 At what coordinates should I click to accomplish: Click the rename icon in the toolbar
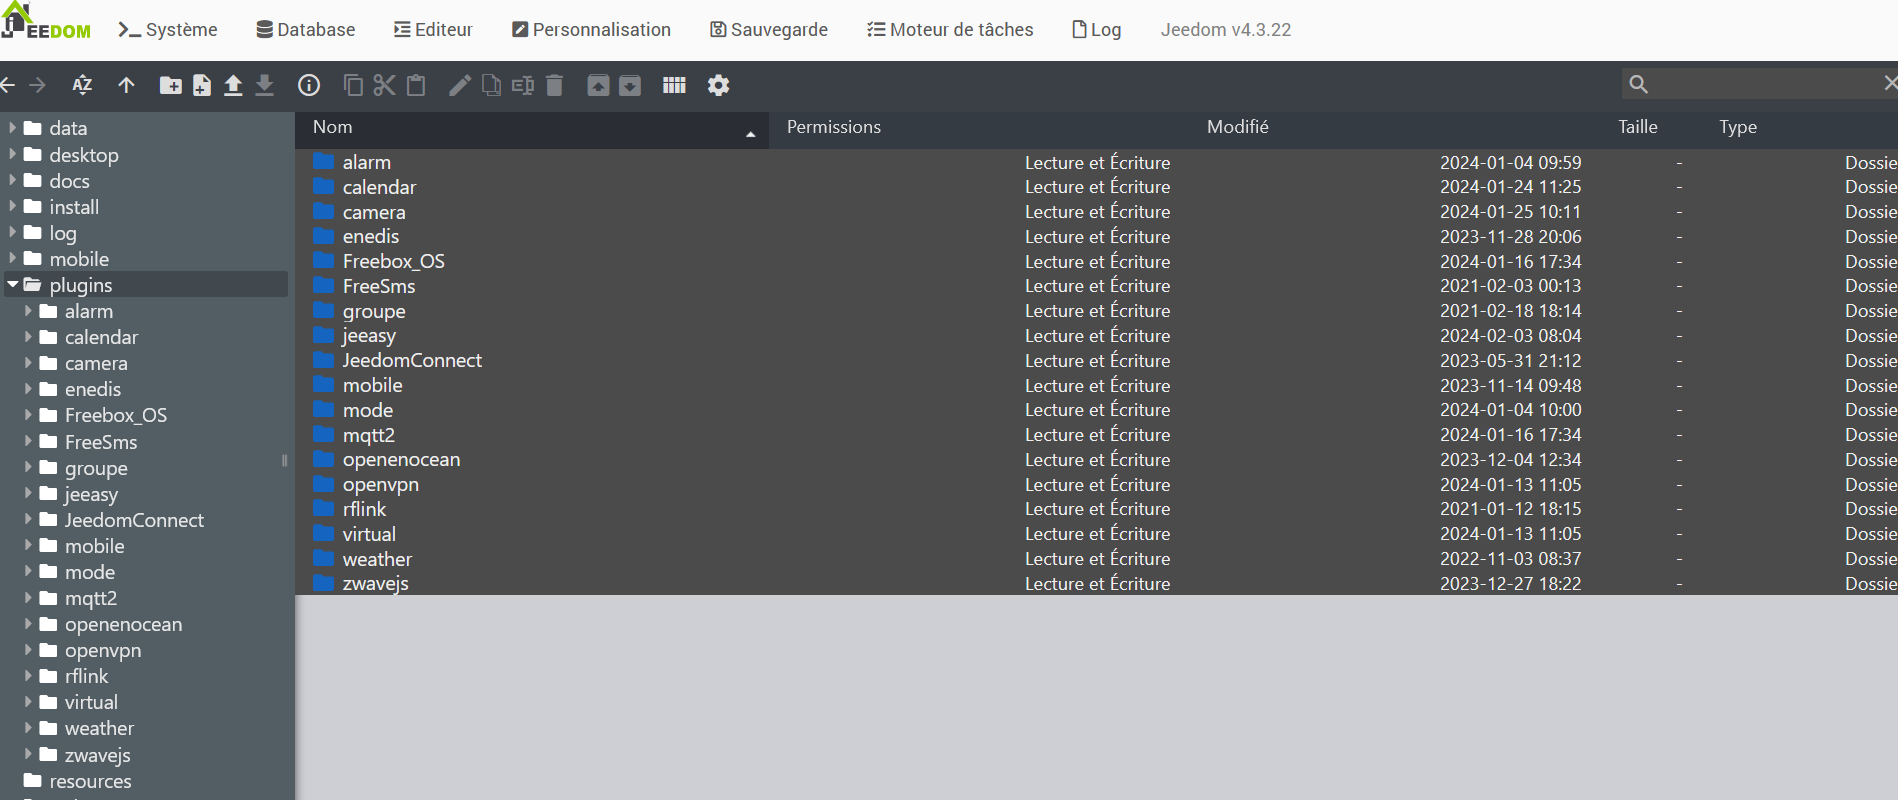[522, 85]
